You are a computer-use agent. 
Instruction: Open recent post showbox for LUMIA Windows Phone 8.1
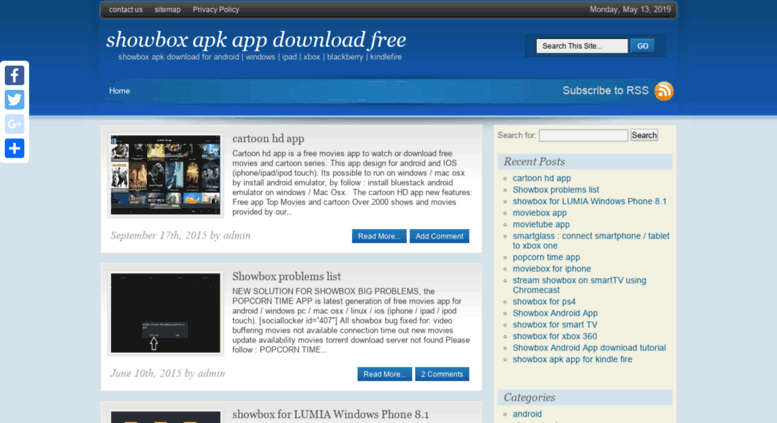tap(590, 201)
